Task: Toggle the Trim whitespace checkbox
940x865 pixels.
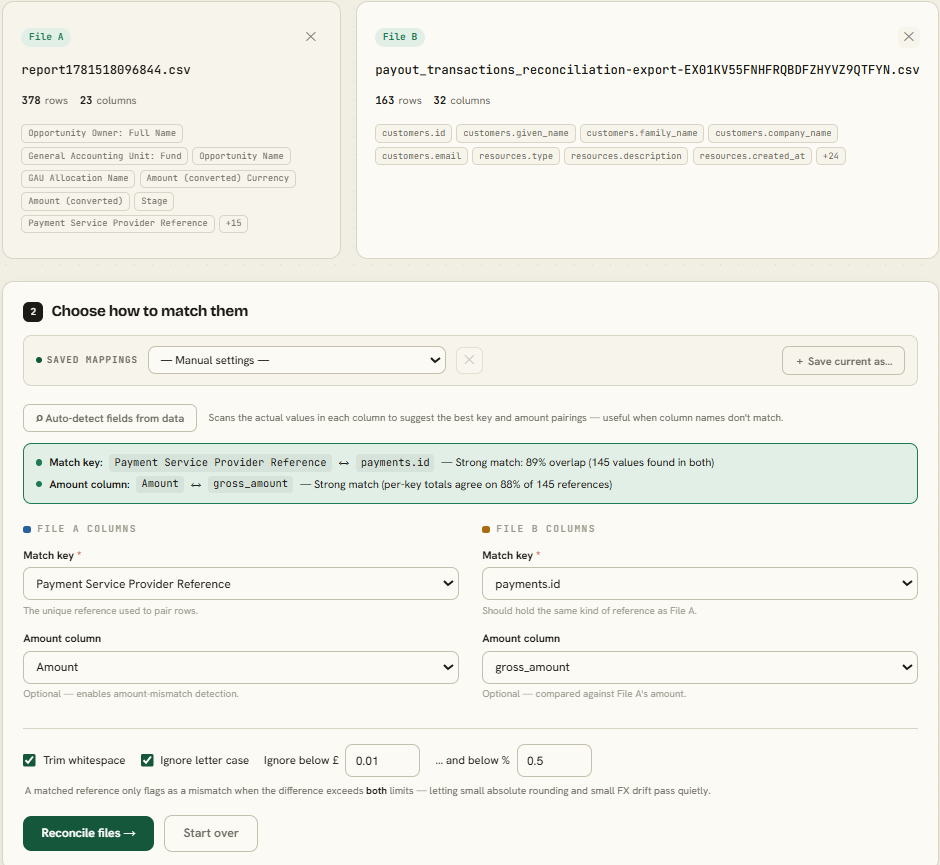Action: click(x=29, y=760)
